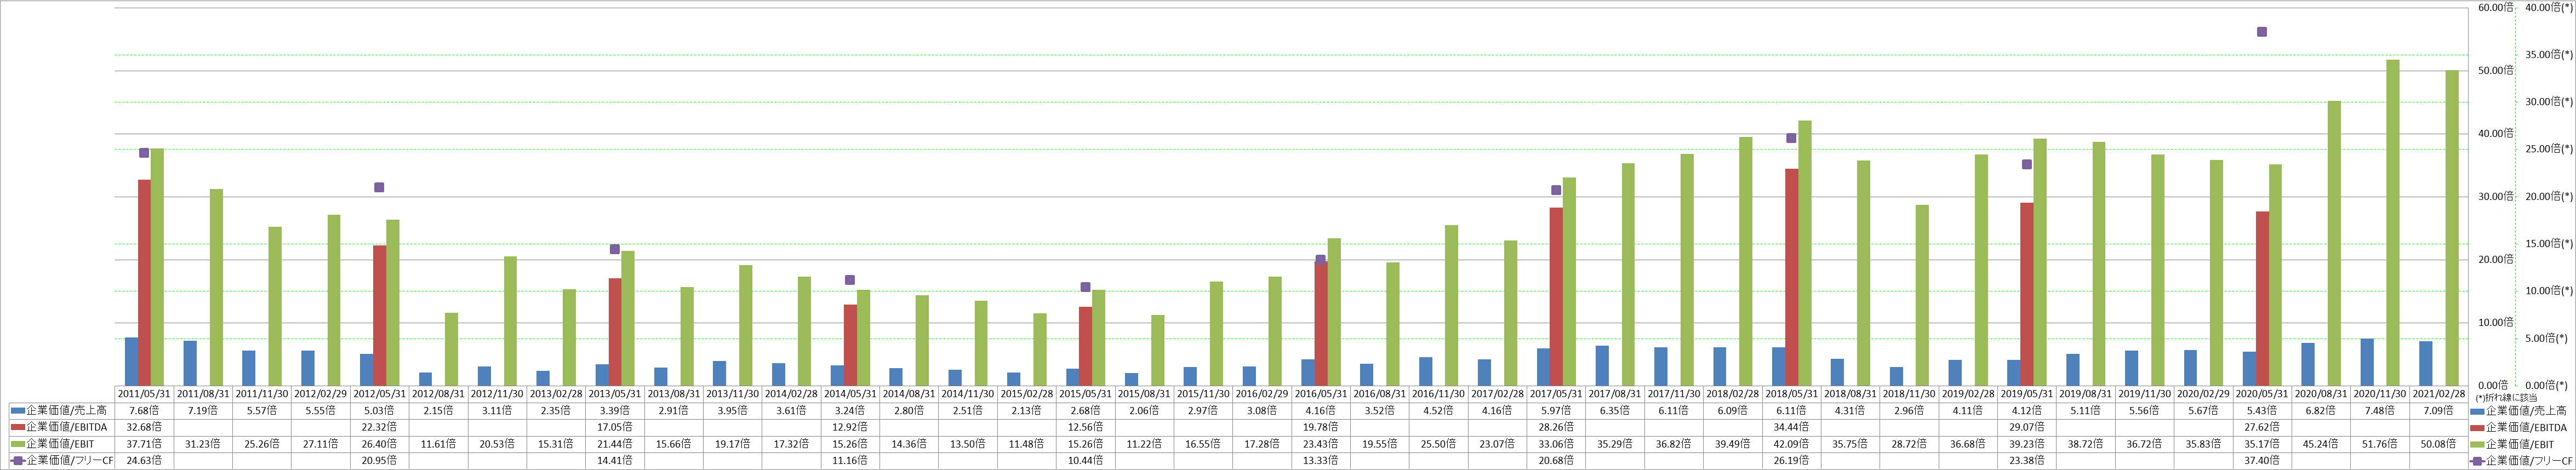The width and height of the screenshot is (2576, 470).
Task: Click the 13.33倍 free CF cell
Action: [1321, 460]
